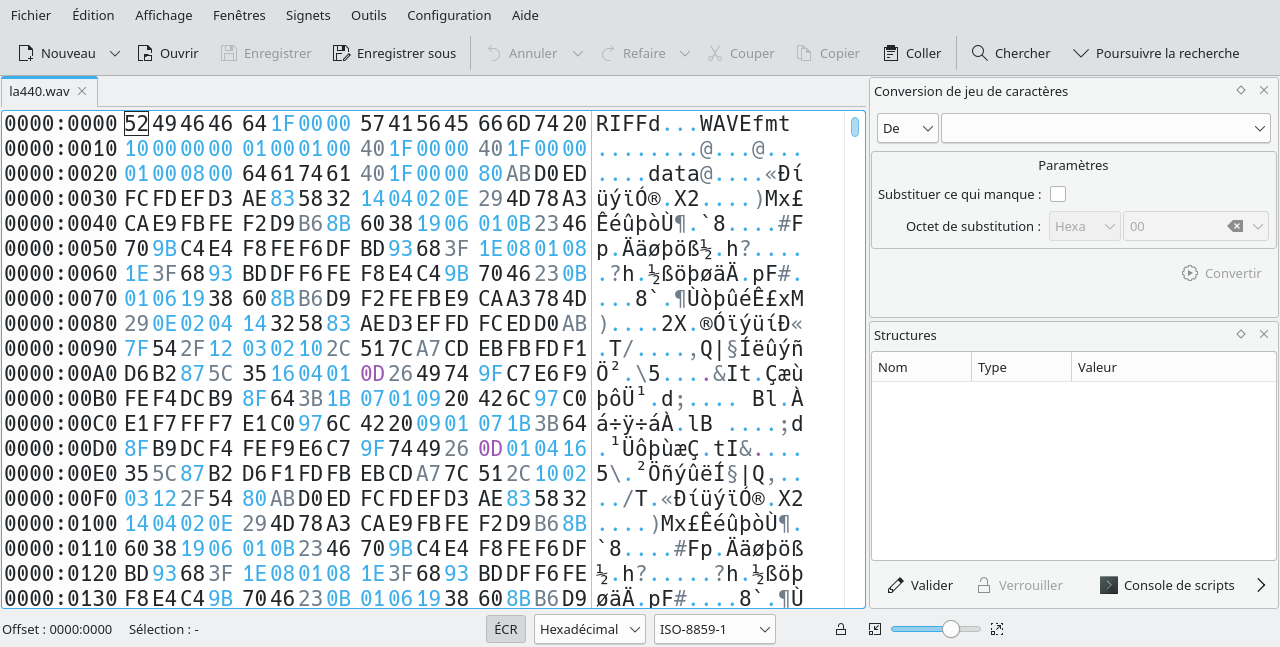Open the Outils menu
Screen dimensions: 1280x647
coord(369,15)
